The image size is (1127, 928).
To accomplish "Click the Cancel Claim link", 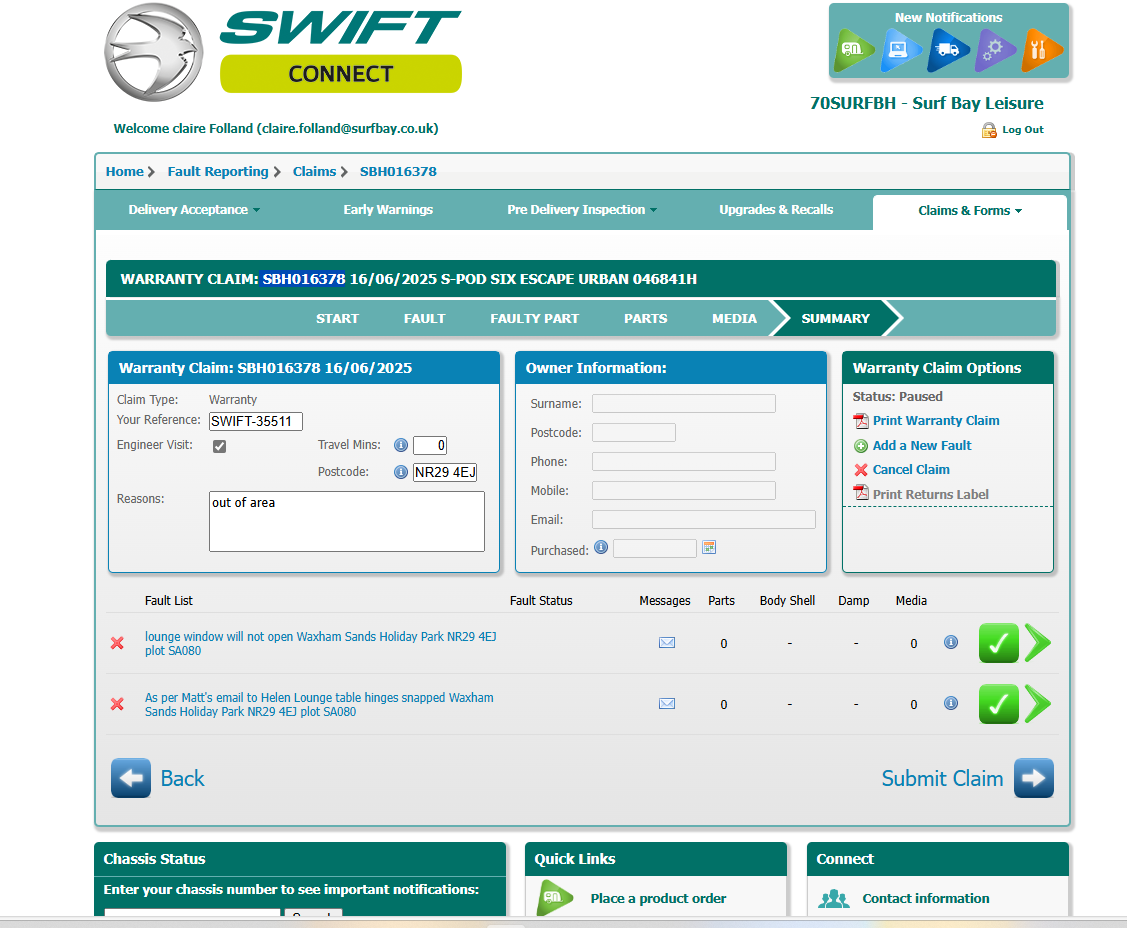I will point(910,469).
